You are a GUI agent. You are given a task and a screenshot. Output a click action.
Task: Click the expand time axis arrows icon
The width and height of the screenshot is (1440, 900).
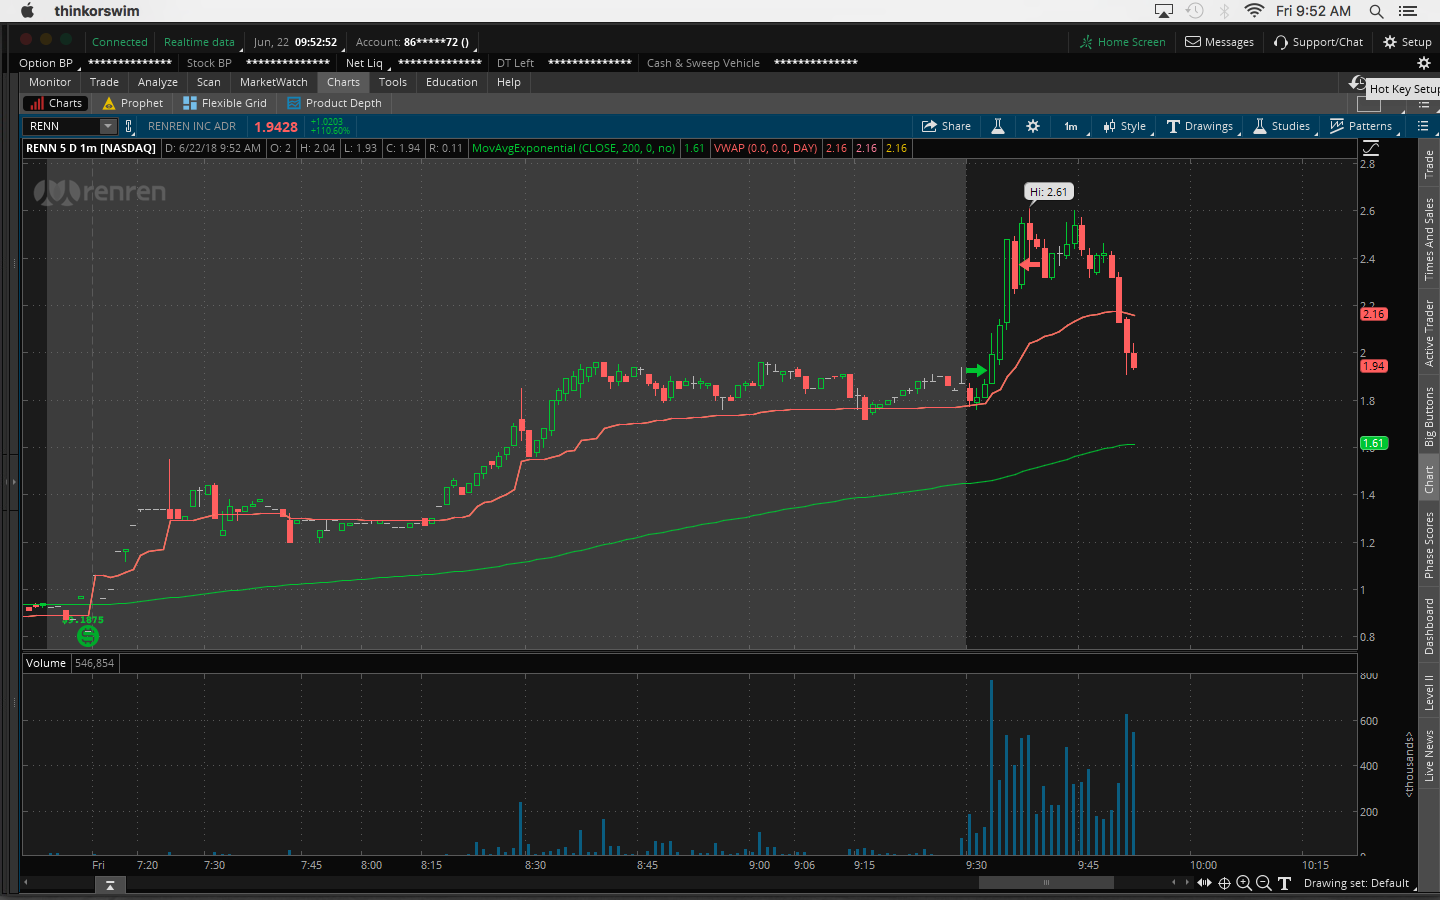(x=1204, y=883)
